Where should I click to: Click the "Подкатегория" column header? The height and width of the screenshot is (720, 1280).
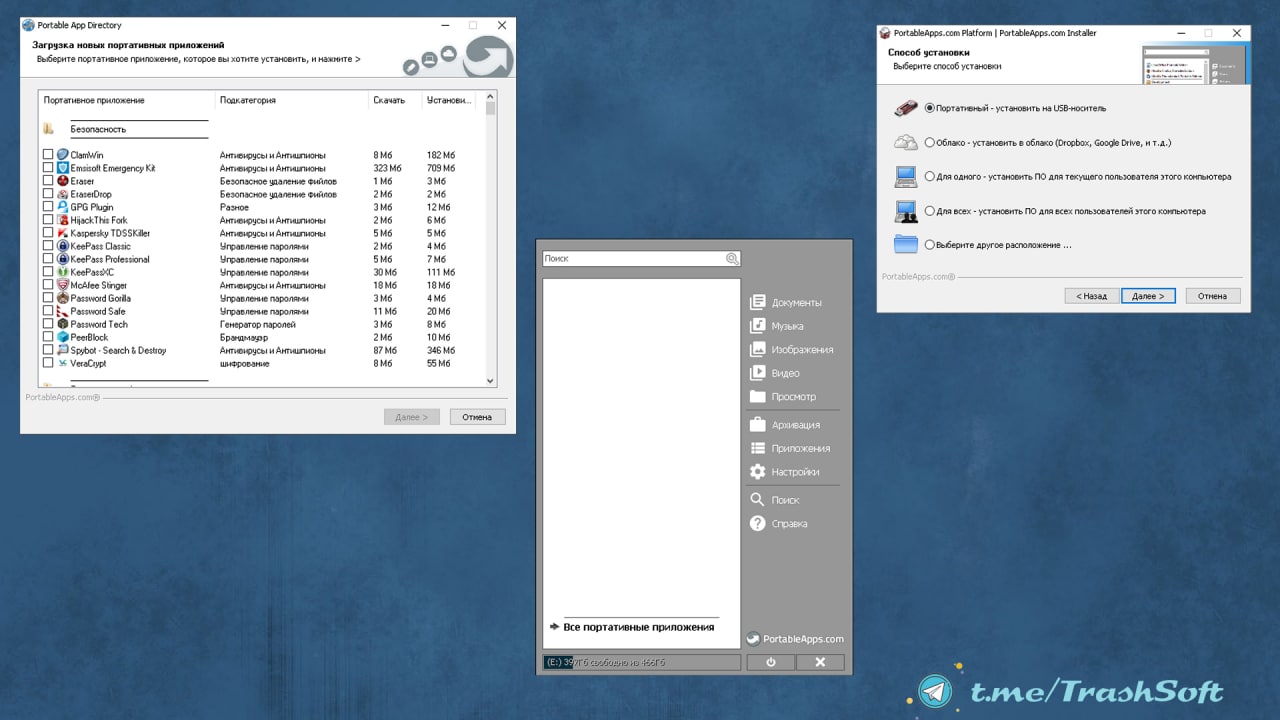(292, 100)
